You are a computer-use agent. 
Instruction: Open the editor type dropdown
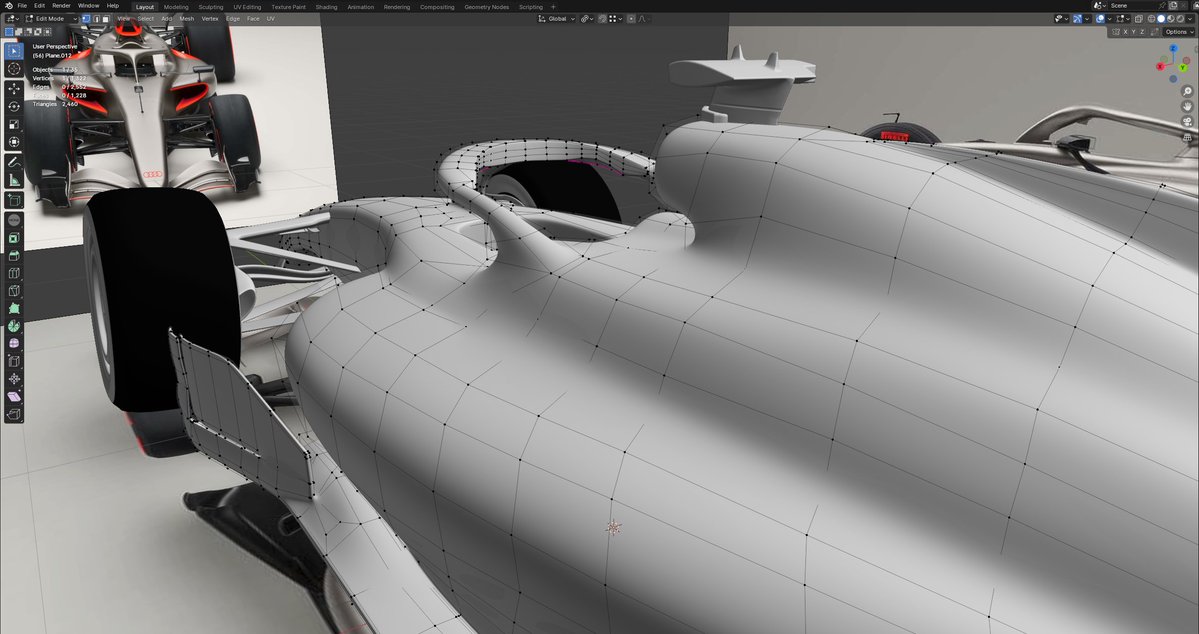click(12, 18)
